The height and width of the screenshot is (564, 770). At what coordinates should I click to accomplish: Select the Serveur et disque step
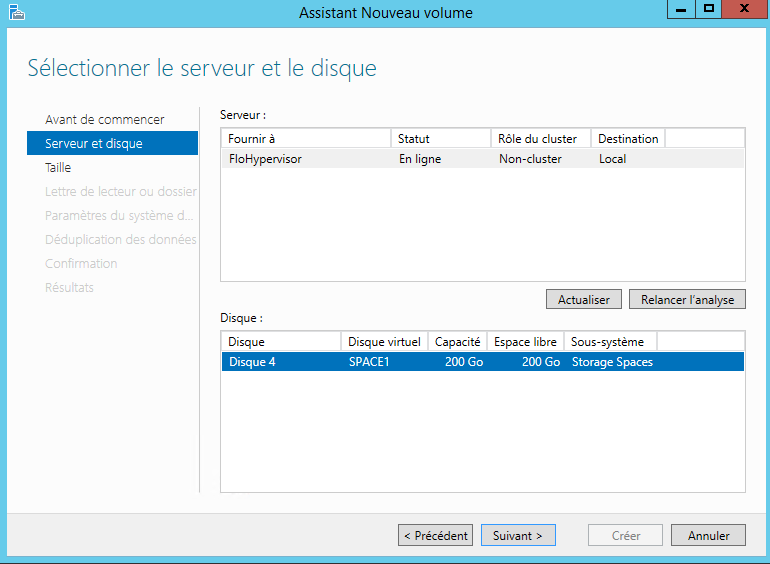[x=94, y=144]
